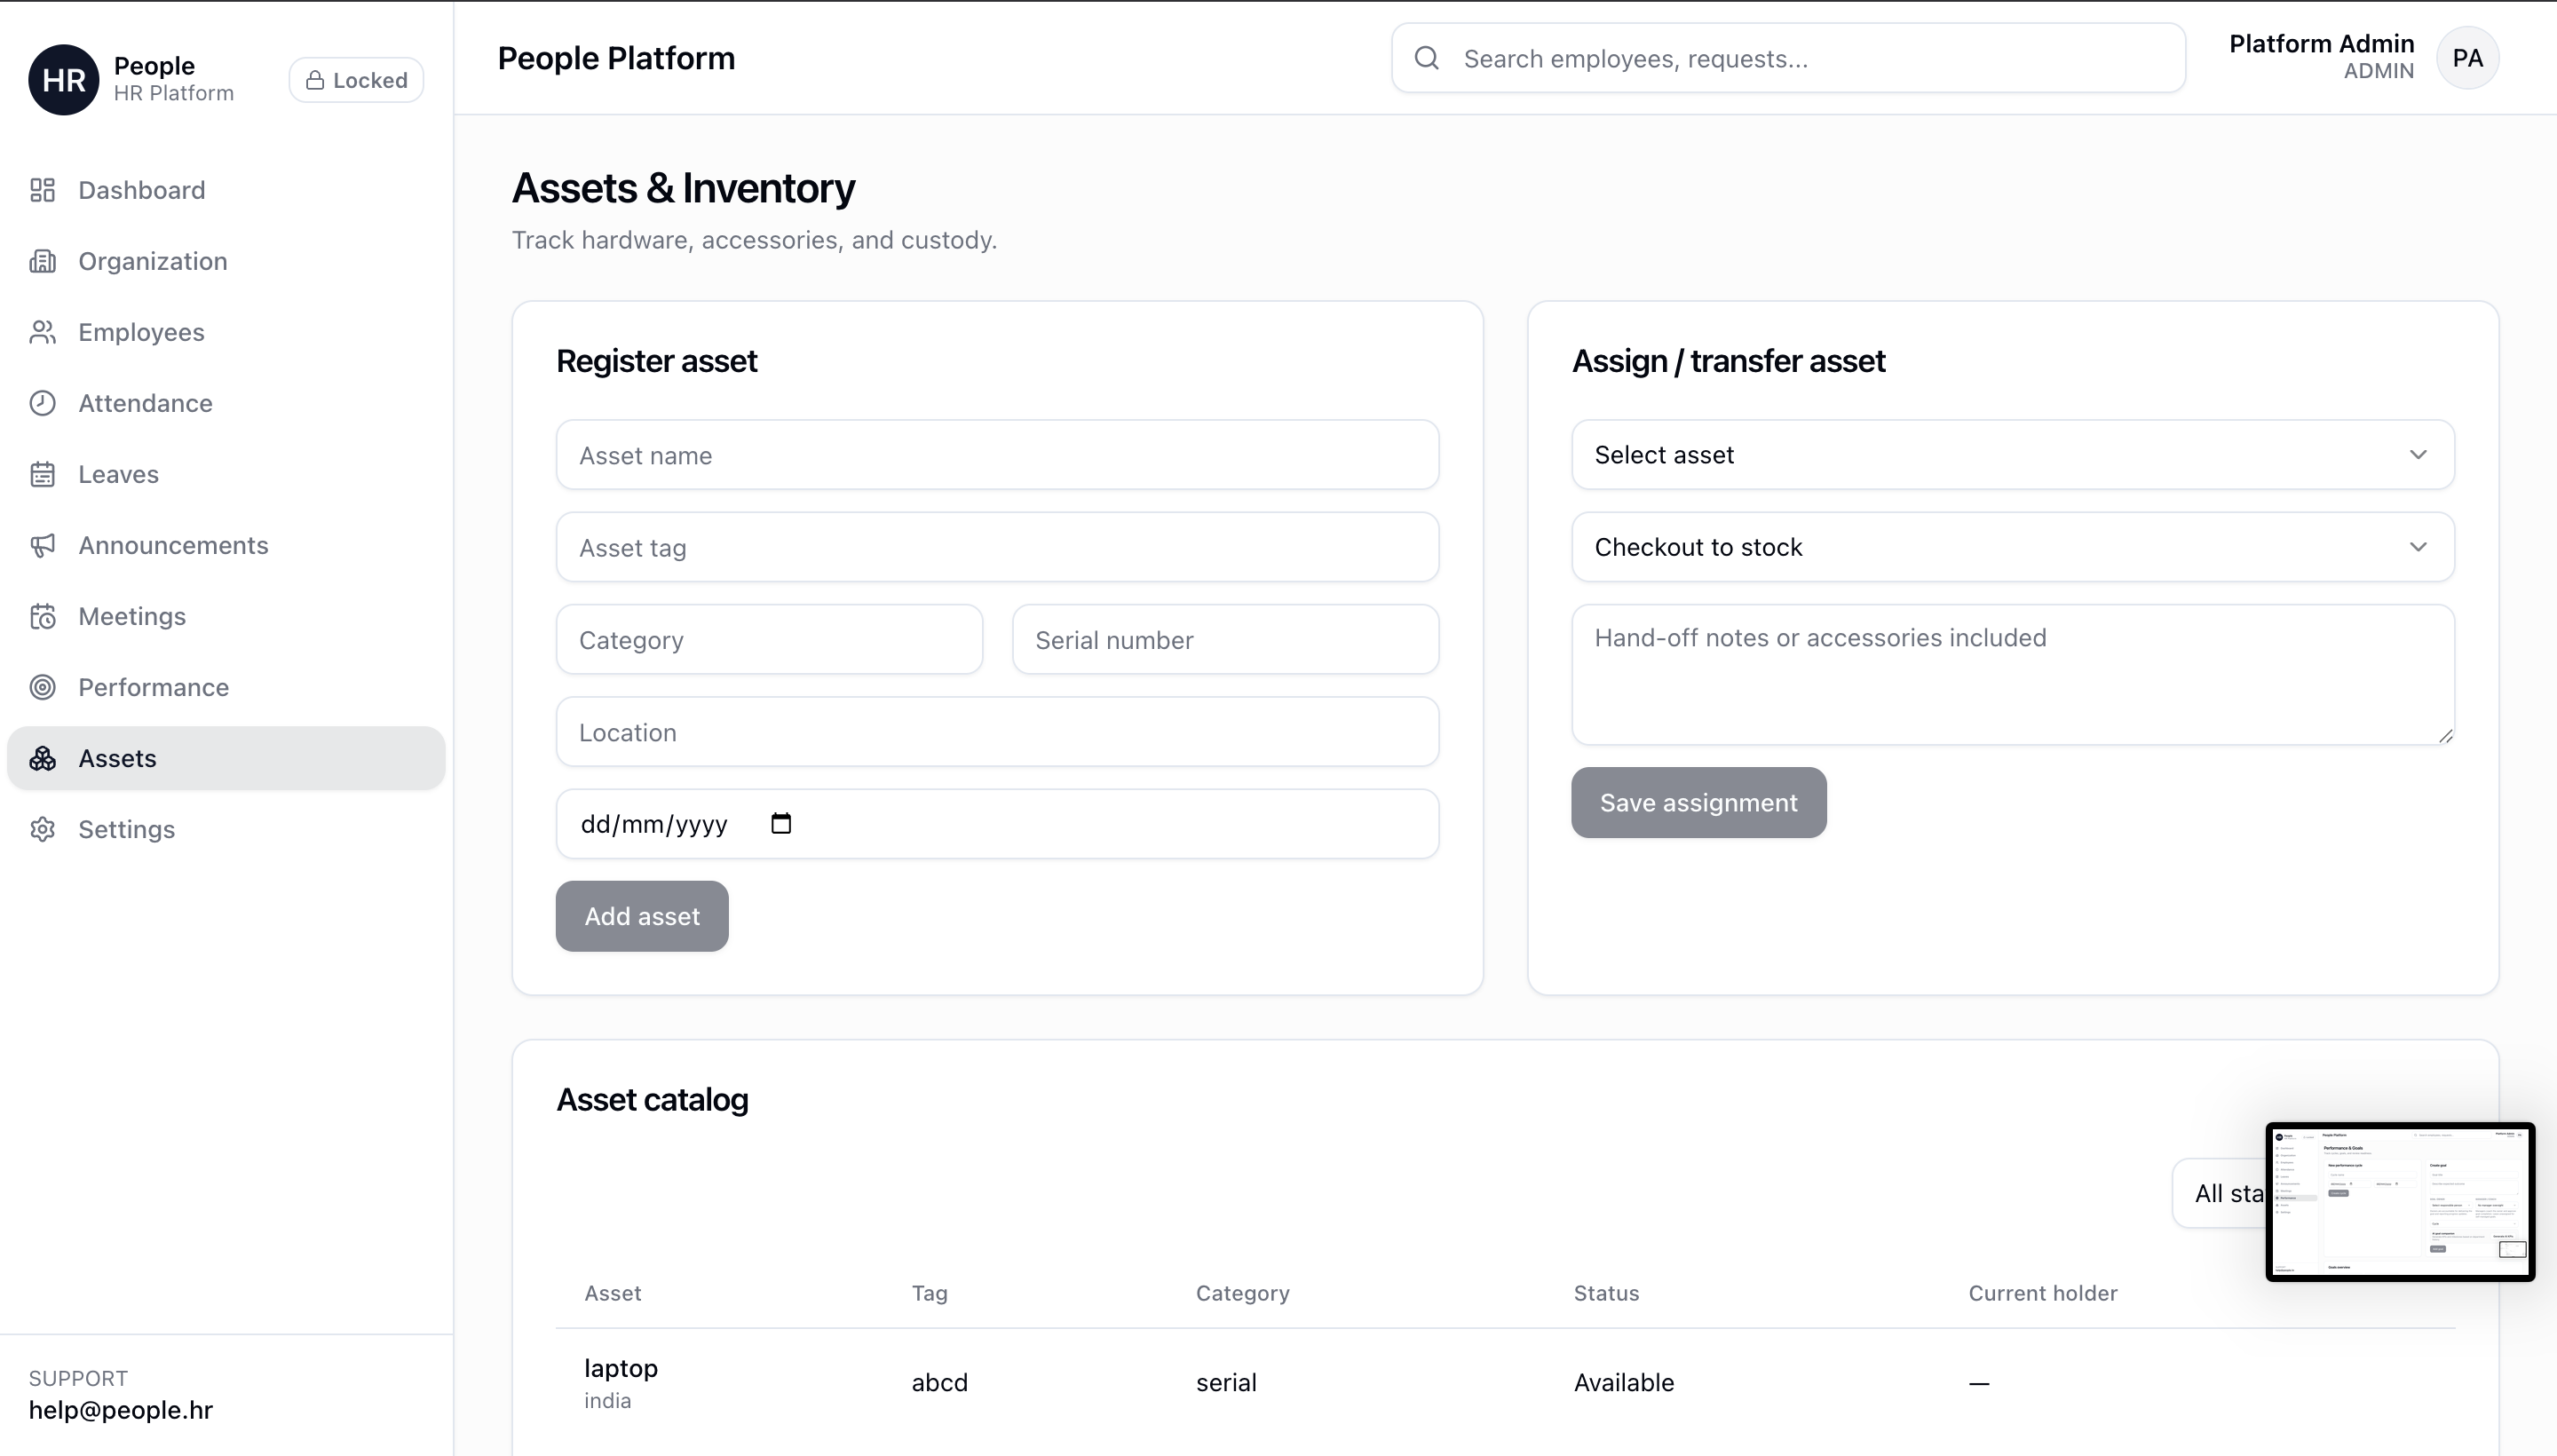
Task: Click the floating screenshot preview thumbnail
Action: pyautogui.click(x=2399, y=1201)
